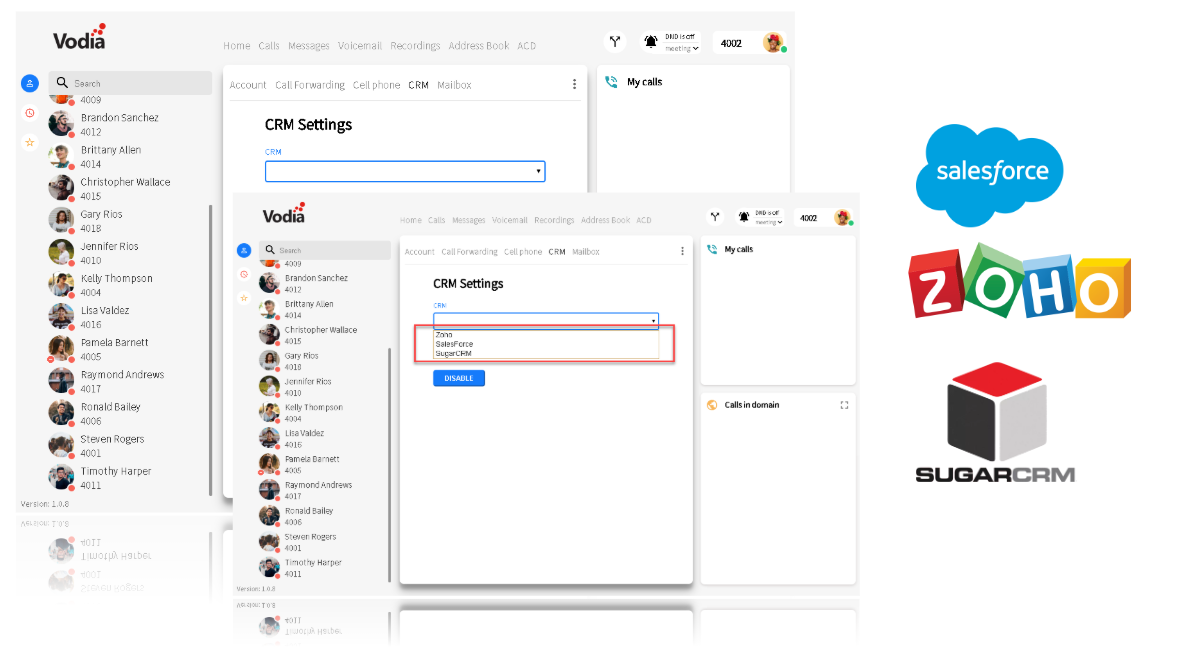Open the CRM dropdown in back window
This screenshot has width=1189, height=652.
(405, 171)
